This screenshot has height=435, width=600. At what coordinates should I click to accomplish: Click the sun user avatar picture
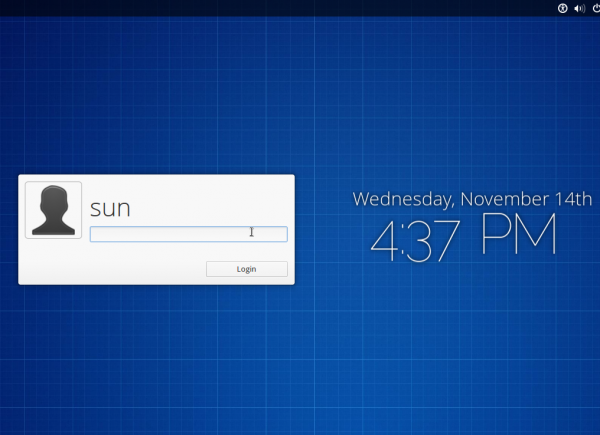tap(53, 210)
